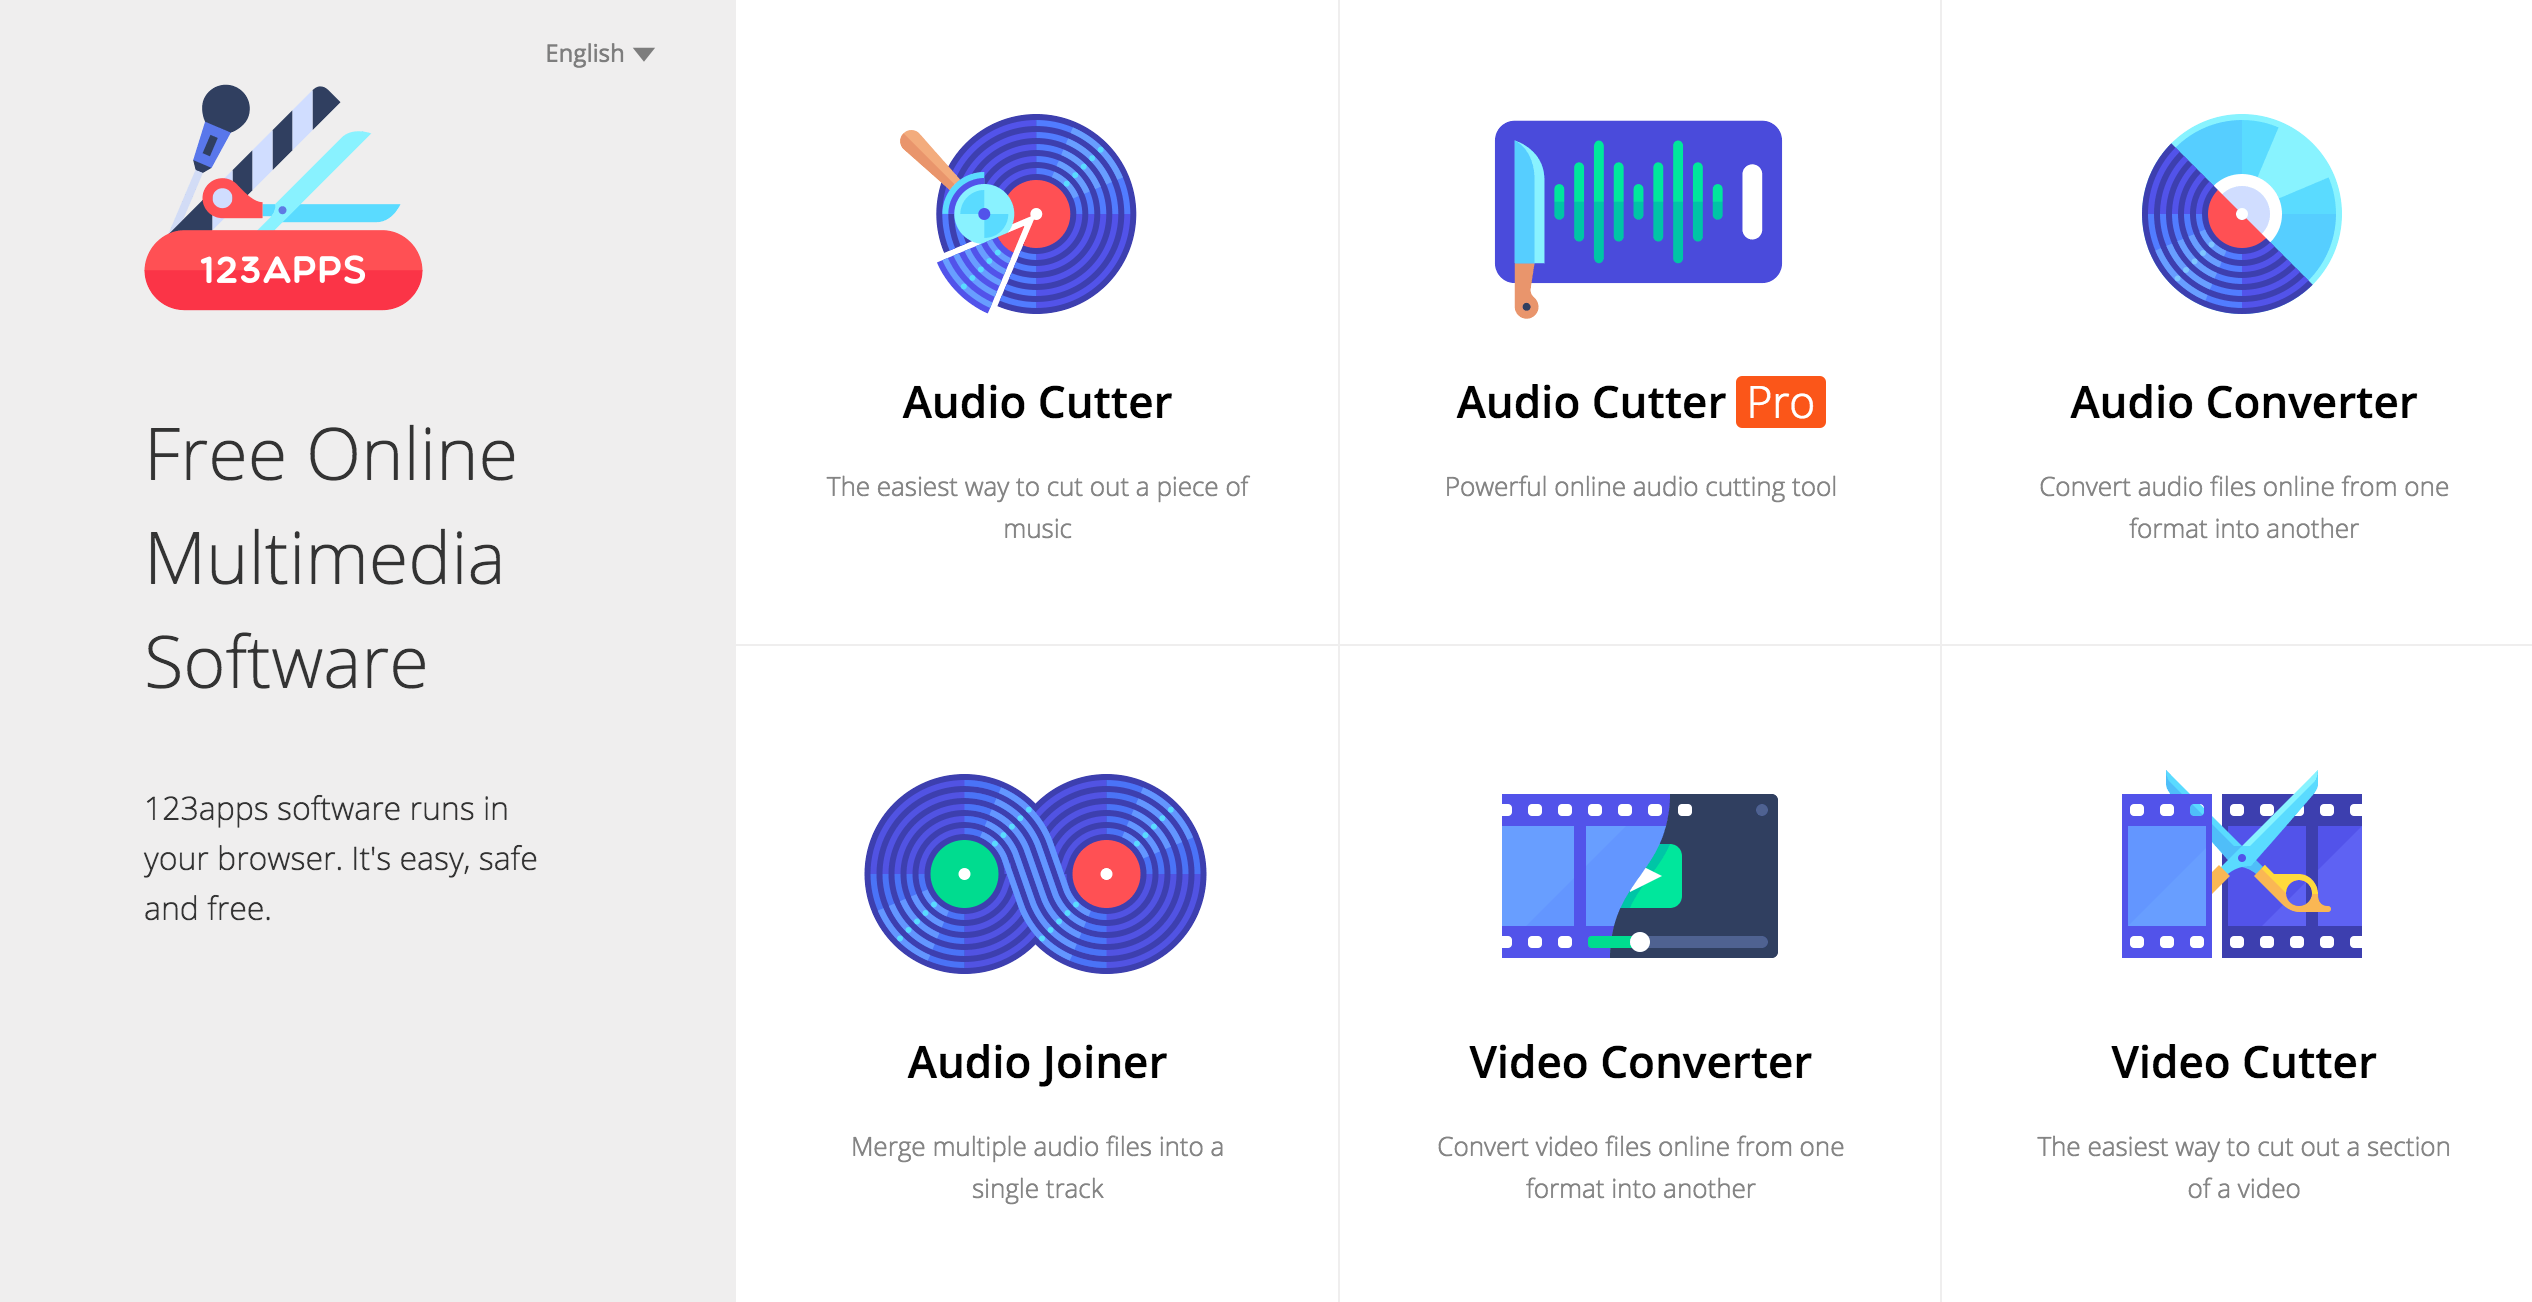Screen dimensions: 2532x1302
Task: Click the Audio Cutter Pro waveform icon
Action: 1638,204
